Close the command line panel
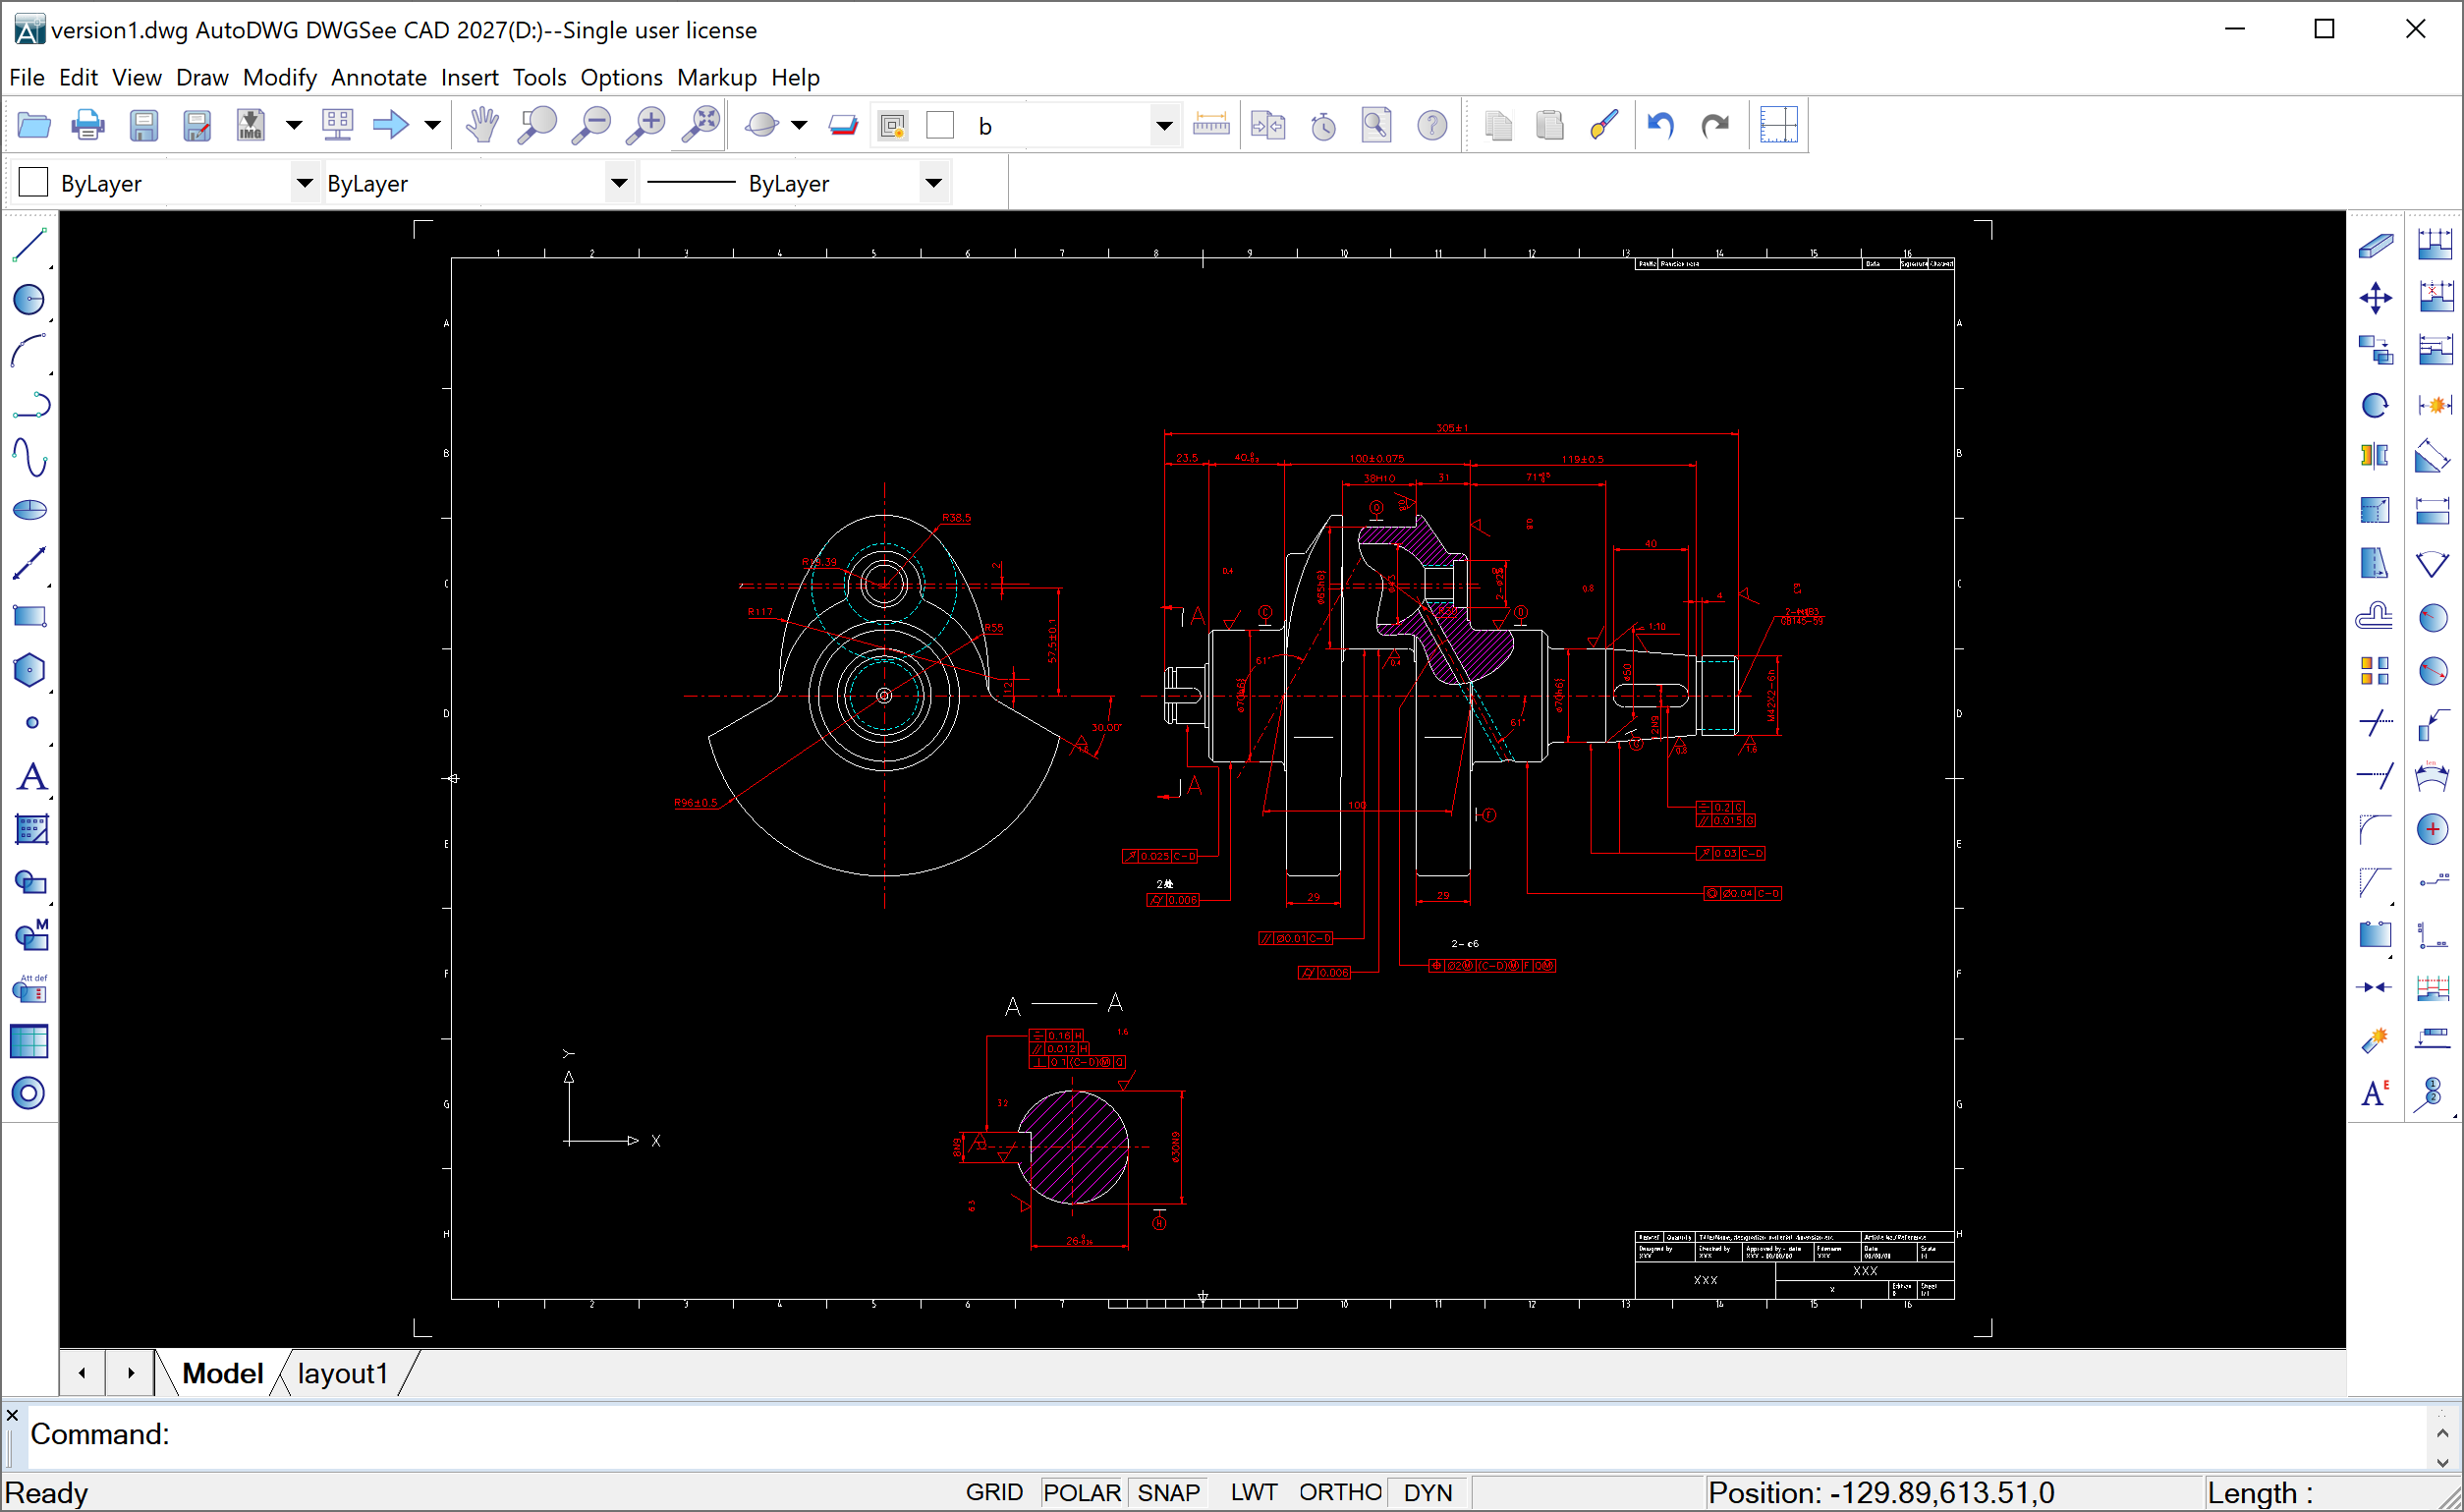The height and width of the screenshot is (1512, 2464). tap(12, 1415)
